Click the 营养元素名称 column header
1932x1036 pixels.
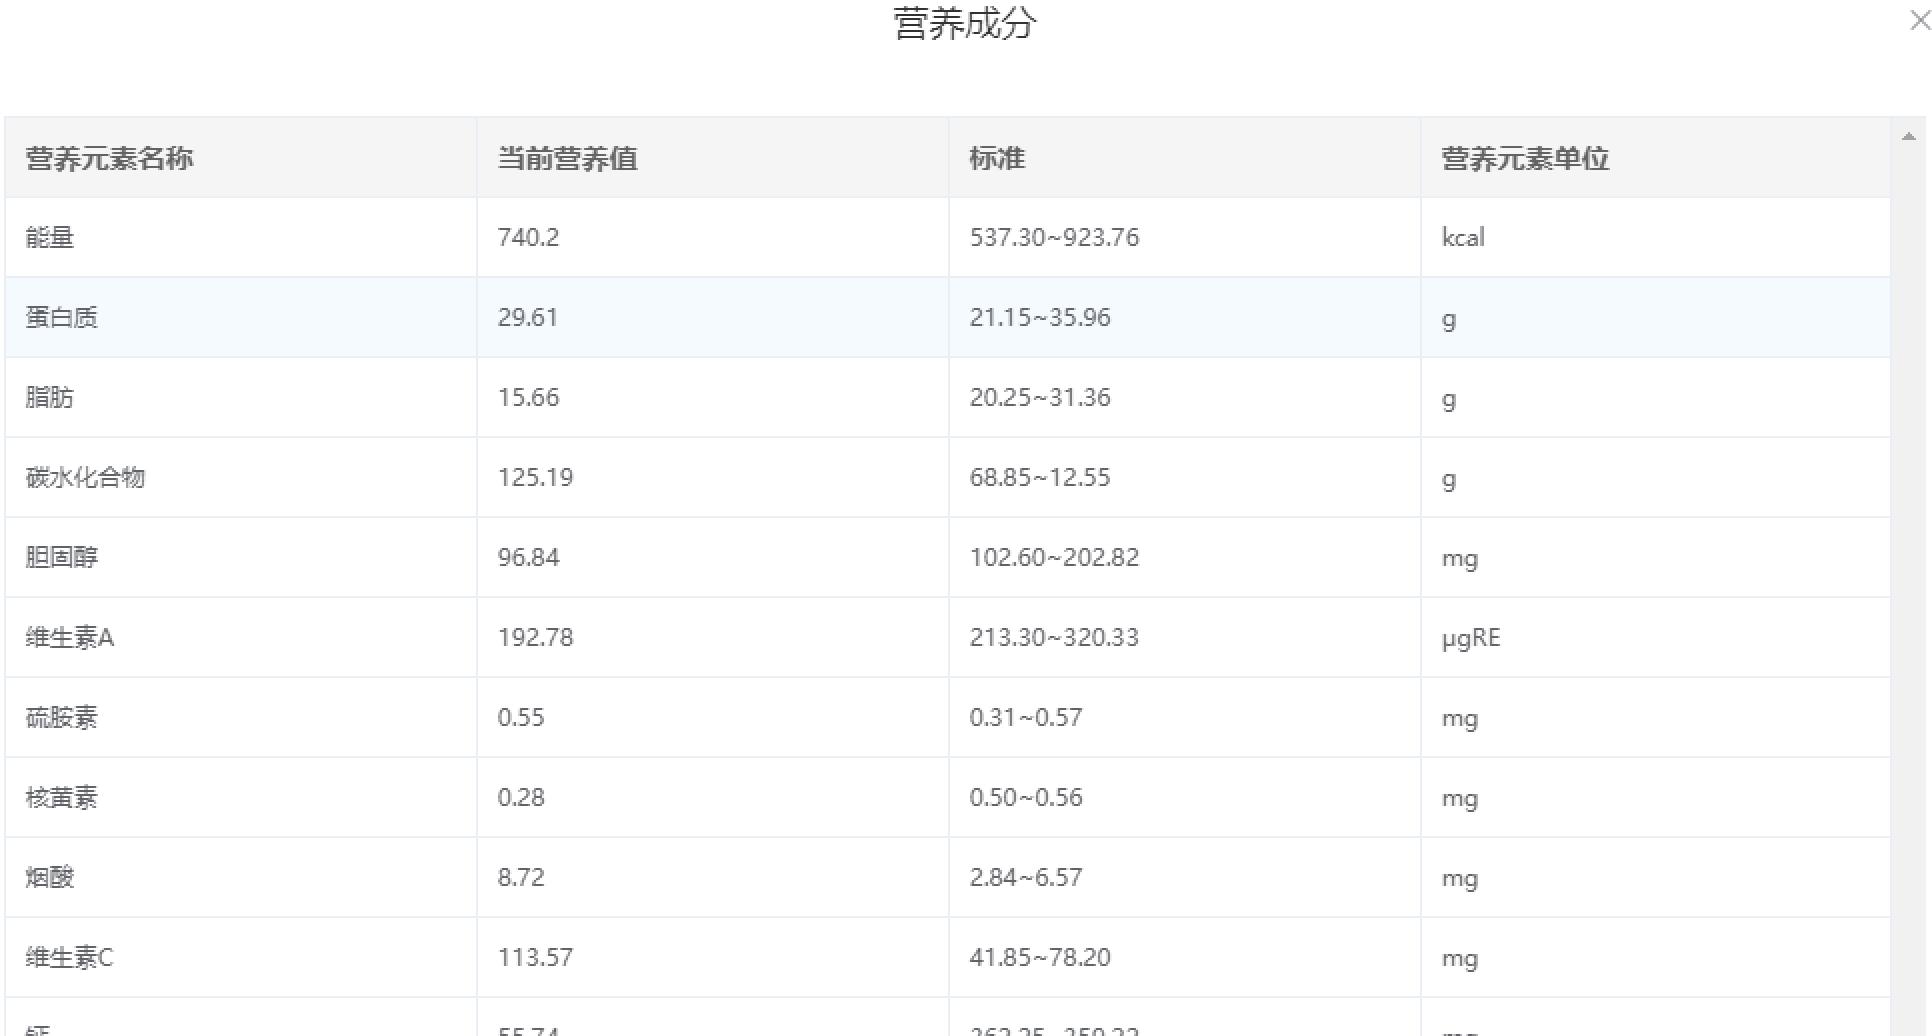[110, 158]
